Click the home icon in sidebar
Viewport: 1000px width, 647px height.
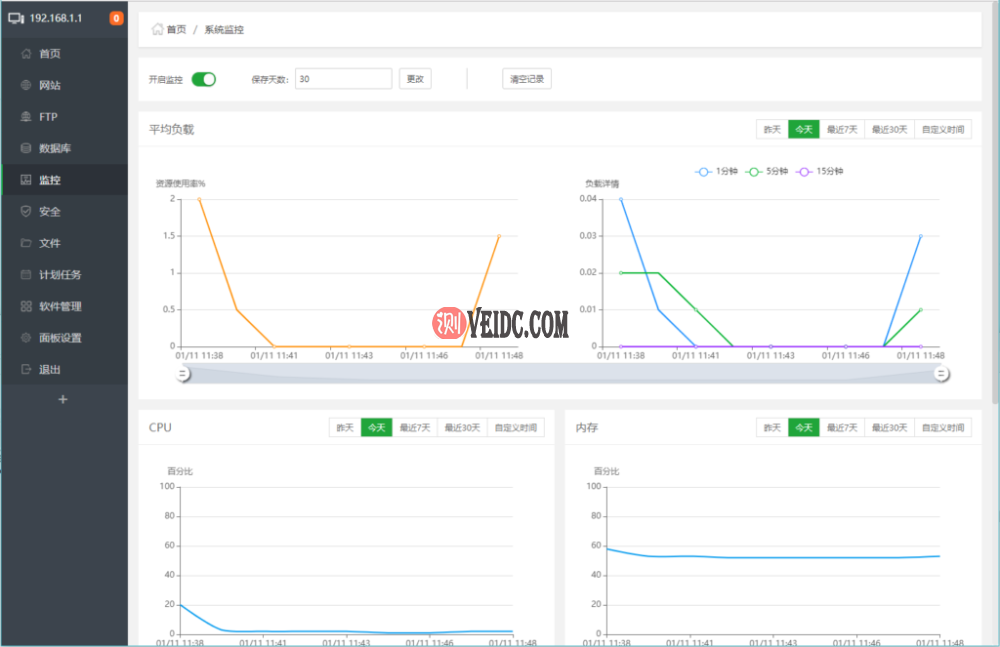(26, 54)
